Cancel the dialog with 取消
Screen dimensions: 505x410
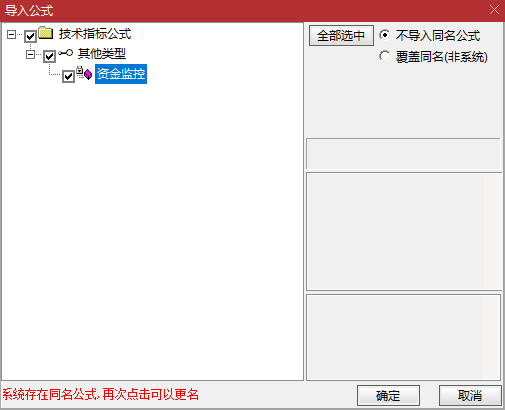coord(470,396)
